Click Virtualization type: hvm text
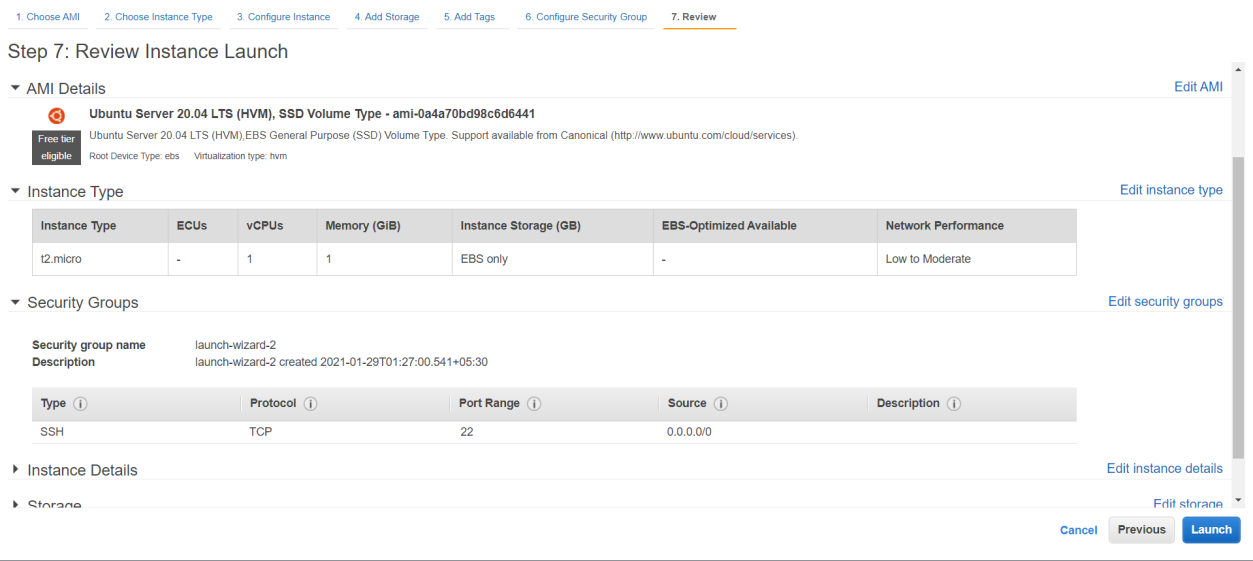 coord(241,156)
